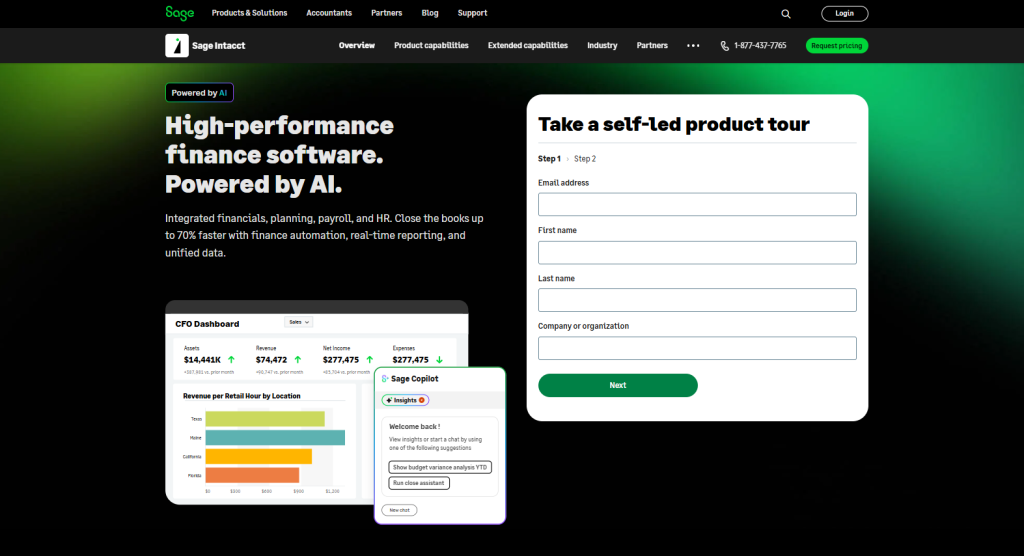
Task: Focus the Company or organization field
Action: tap(697, 348)
